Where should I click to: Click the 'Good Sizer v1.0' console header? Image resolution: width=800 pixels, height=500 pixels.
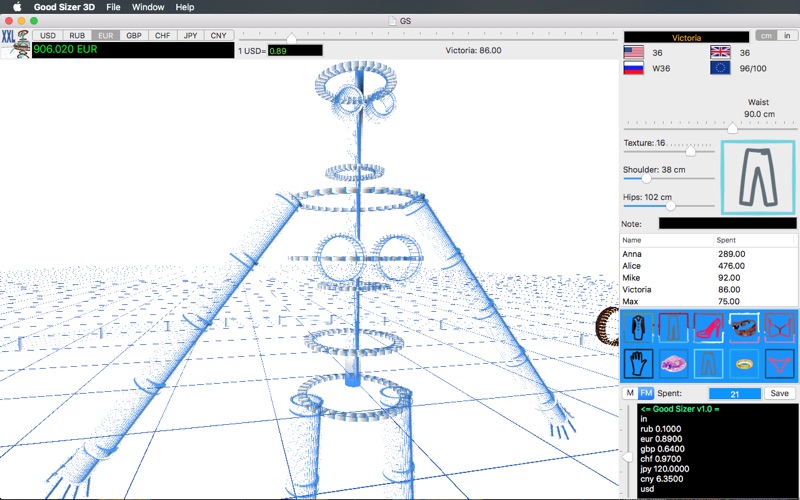[680, 409]
